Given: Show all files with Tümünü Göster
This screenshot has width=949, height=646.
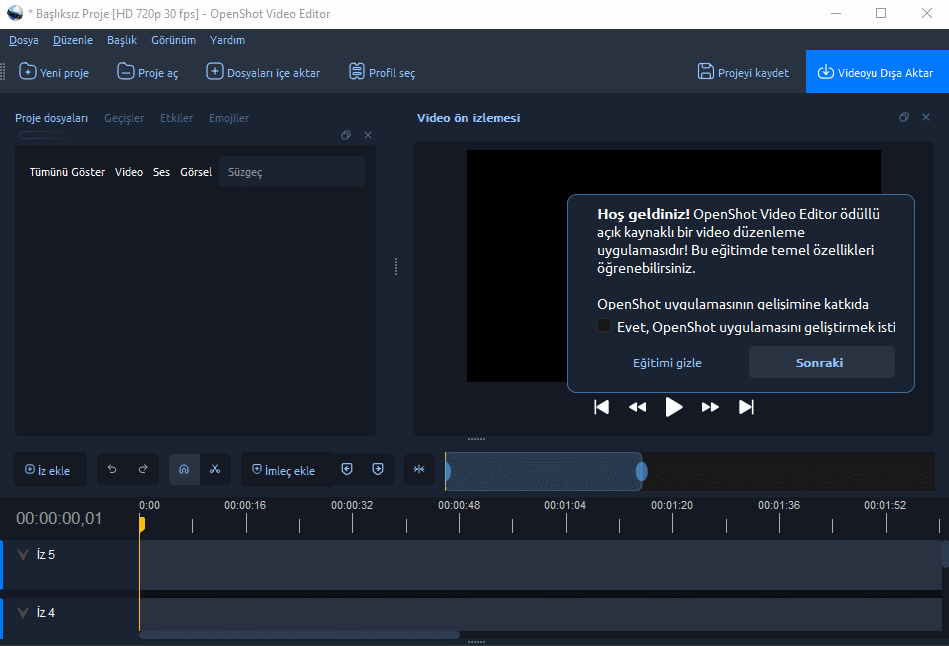Looking at the screenshot, I should (67, 172).
